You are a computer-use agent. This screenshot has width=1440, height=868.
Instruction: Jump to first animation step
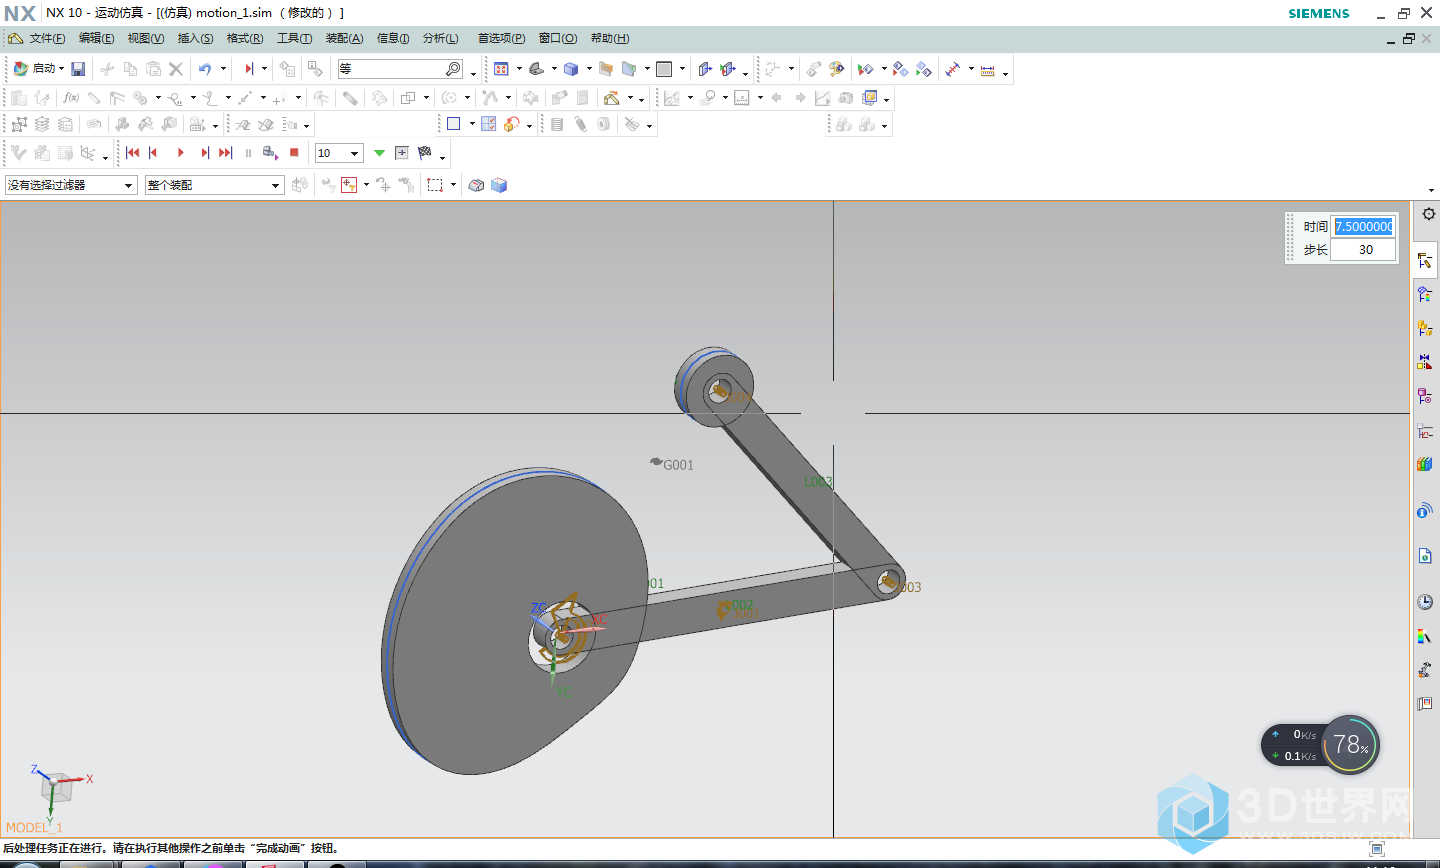(x=133, y=153)
